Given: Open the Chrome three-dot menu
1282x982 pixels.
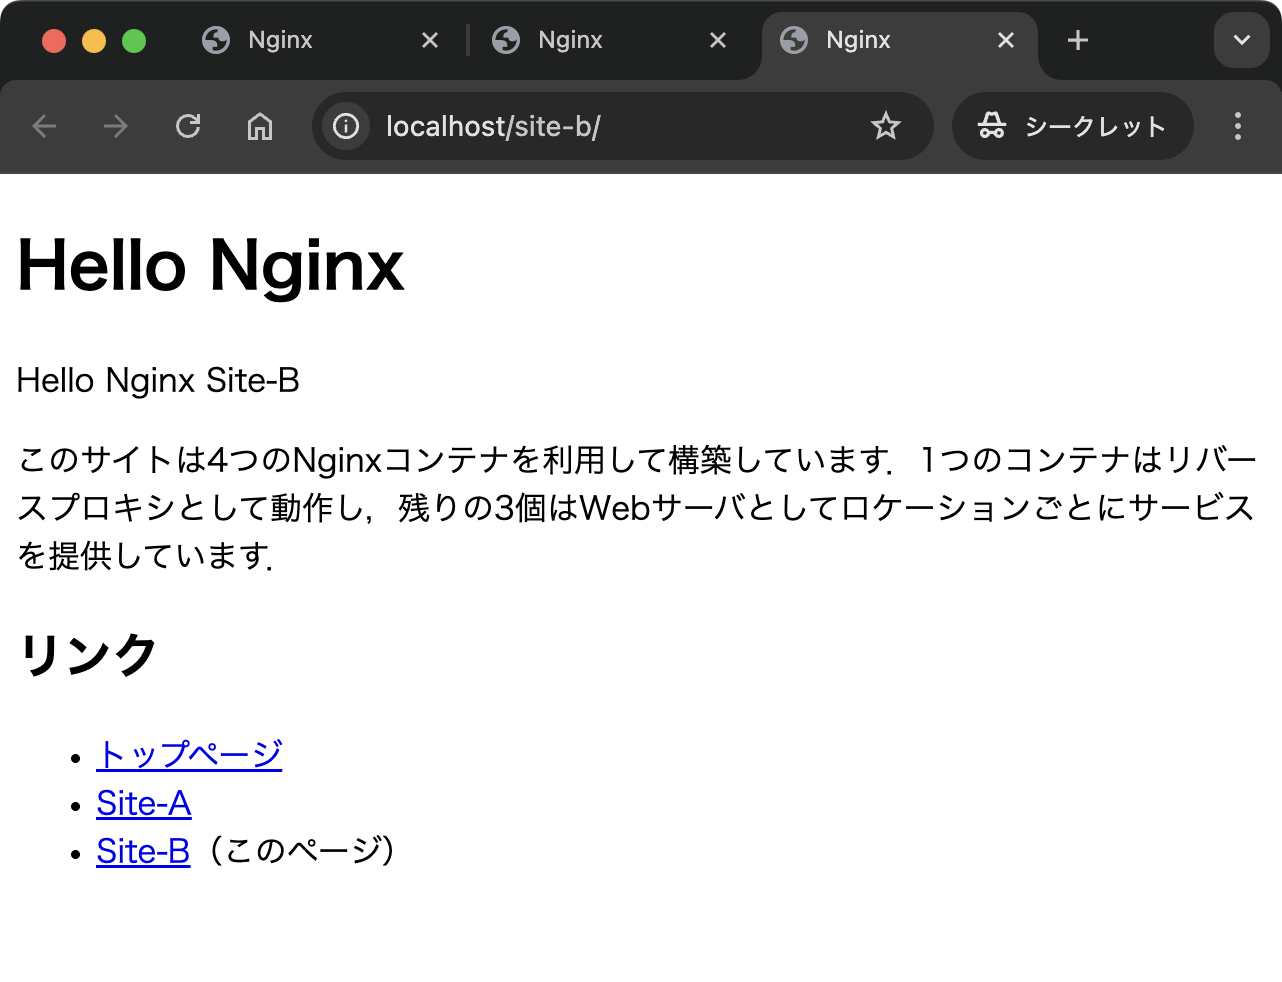Looking at the screenshot, I should coord(1237,126).
